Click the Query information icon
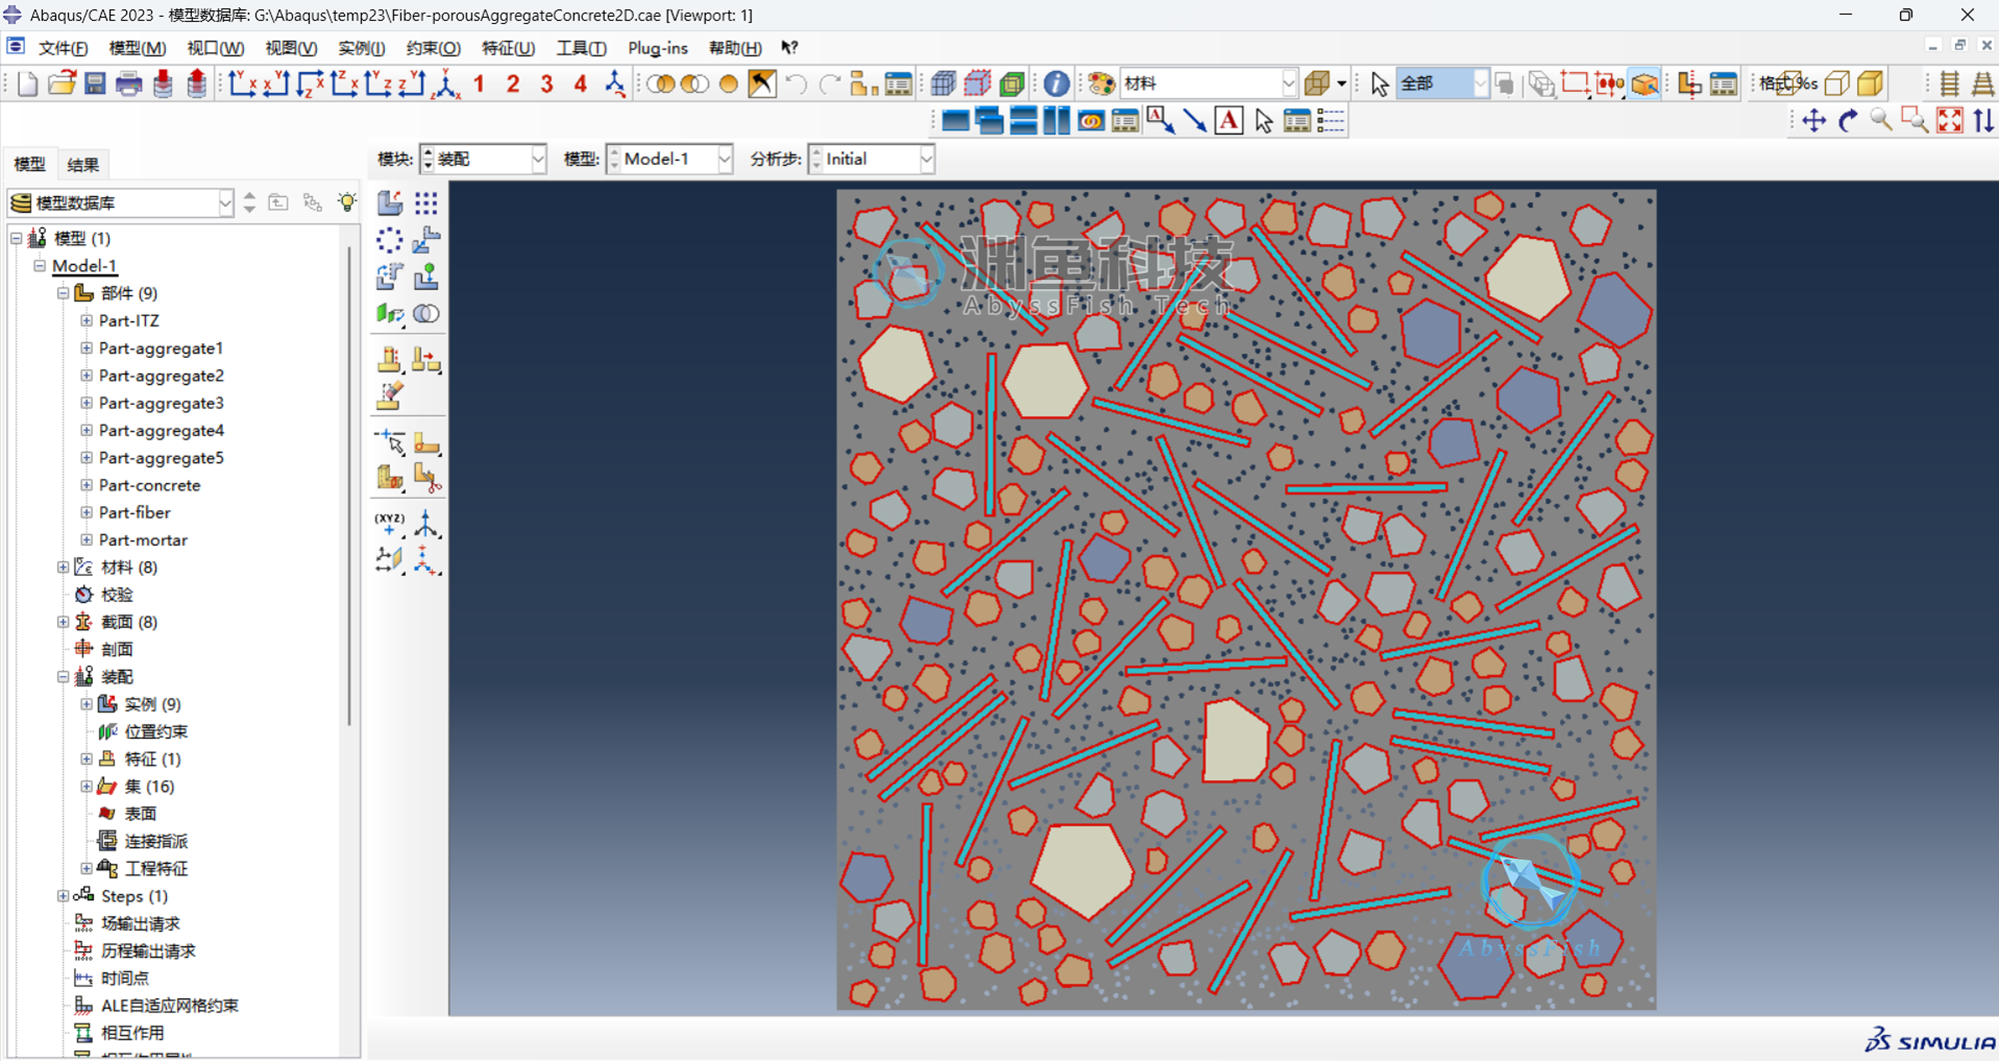Screen dimensions: 1999x1061 (1055, 84)
